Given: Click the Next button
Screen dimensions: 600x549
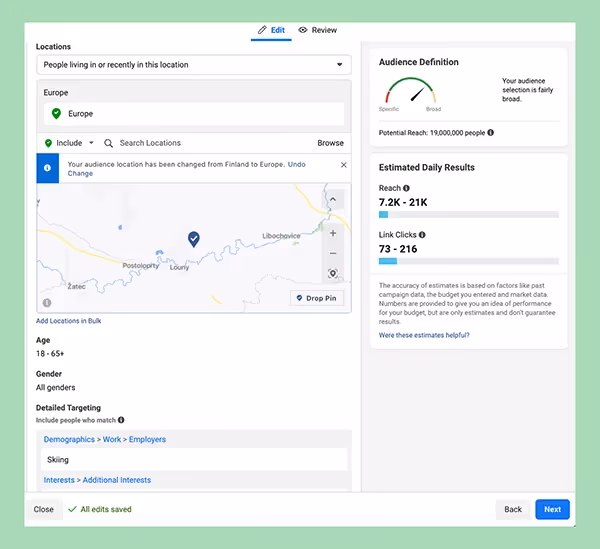Looking at the screenshot, I should [553, 509].
